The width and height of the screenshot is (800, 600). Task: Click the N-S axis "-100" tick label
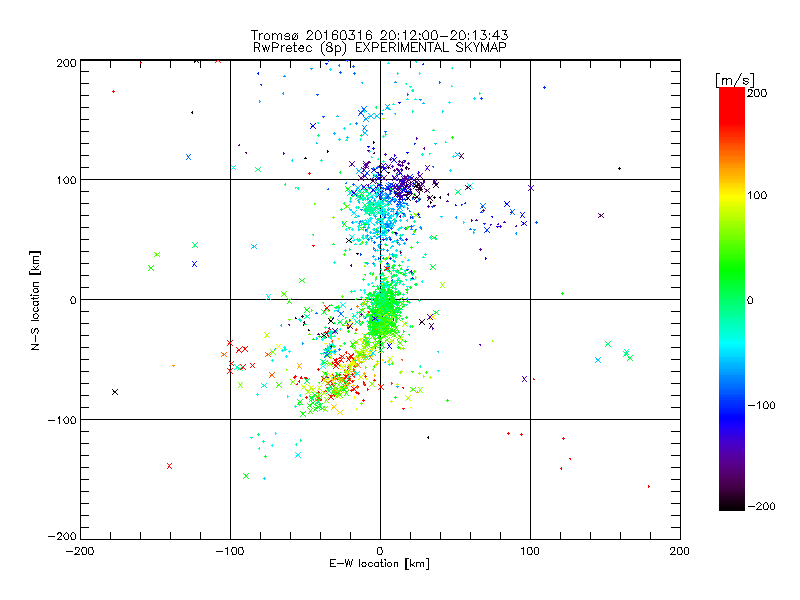pos(62,420)
